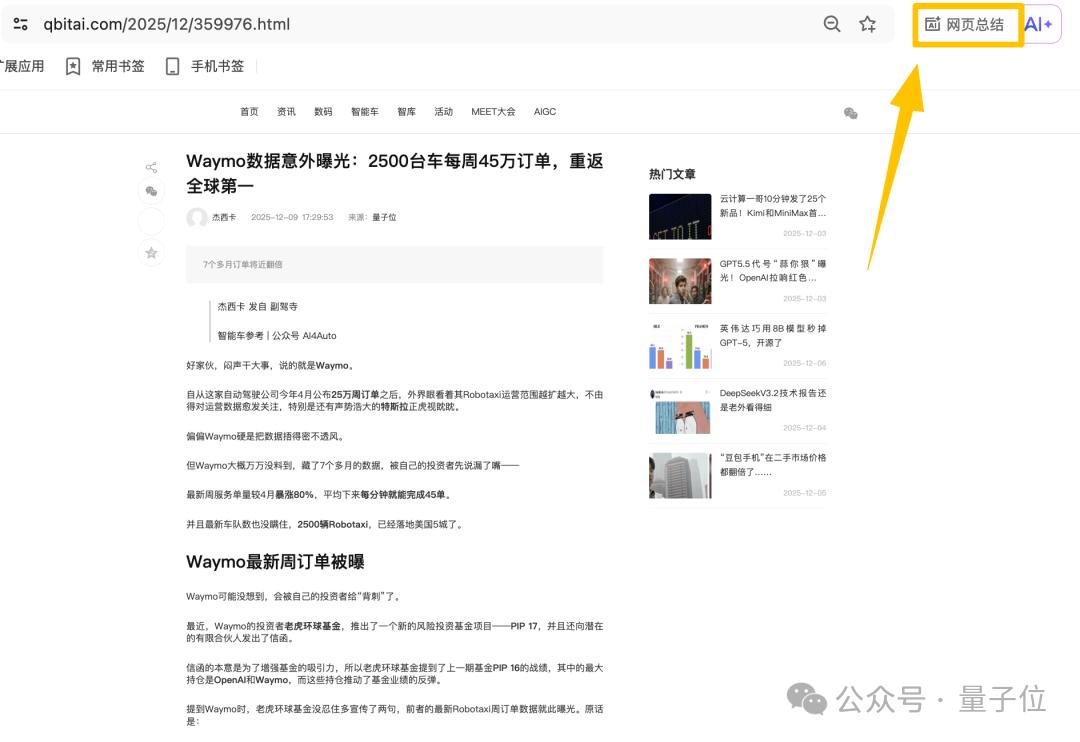The height and width of the screenshot is (742, 1080).
Task: Click the chat bubble icon beside the navigation
Action: [x=850, y=113]
